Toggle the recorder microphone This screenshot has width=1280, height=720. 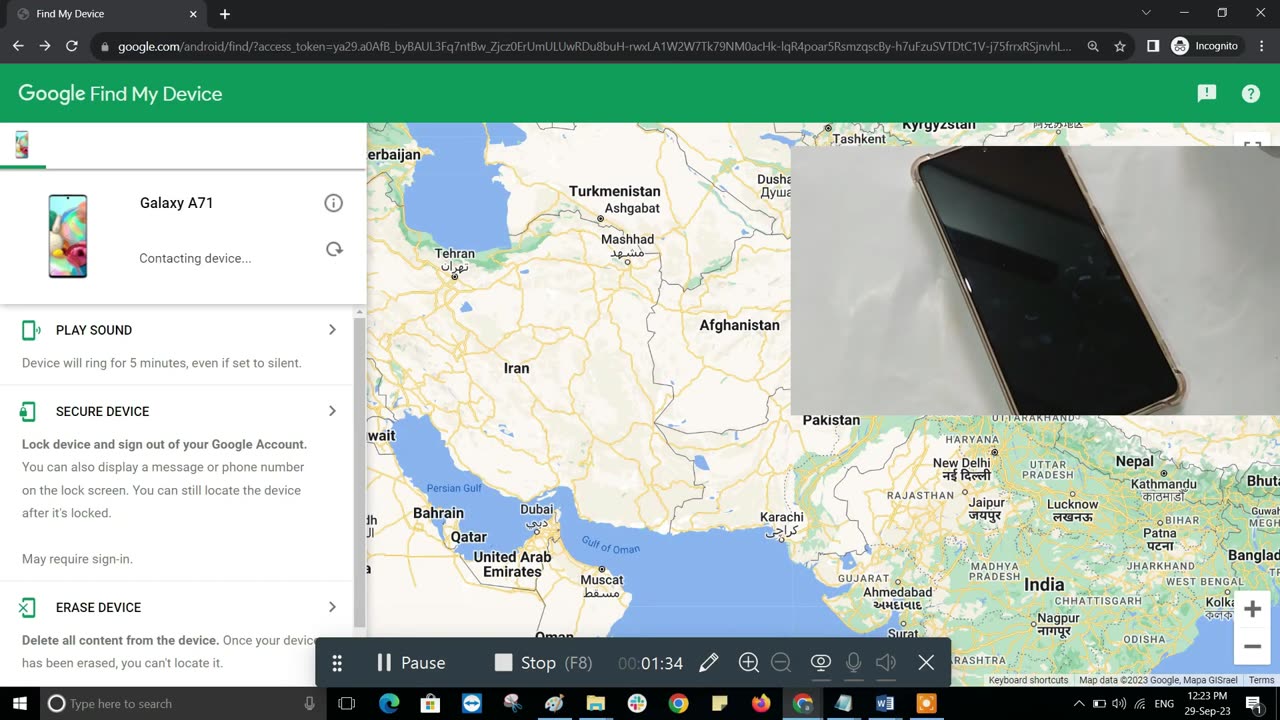[853, 663]
